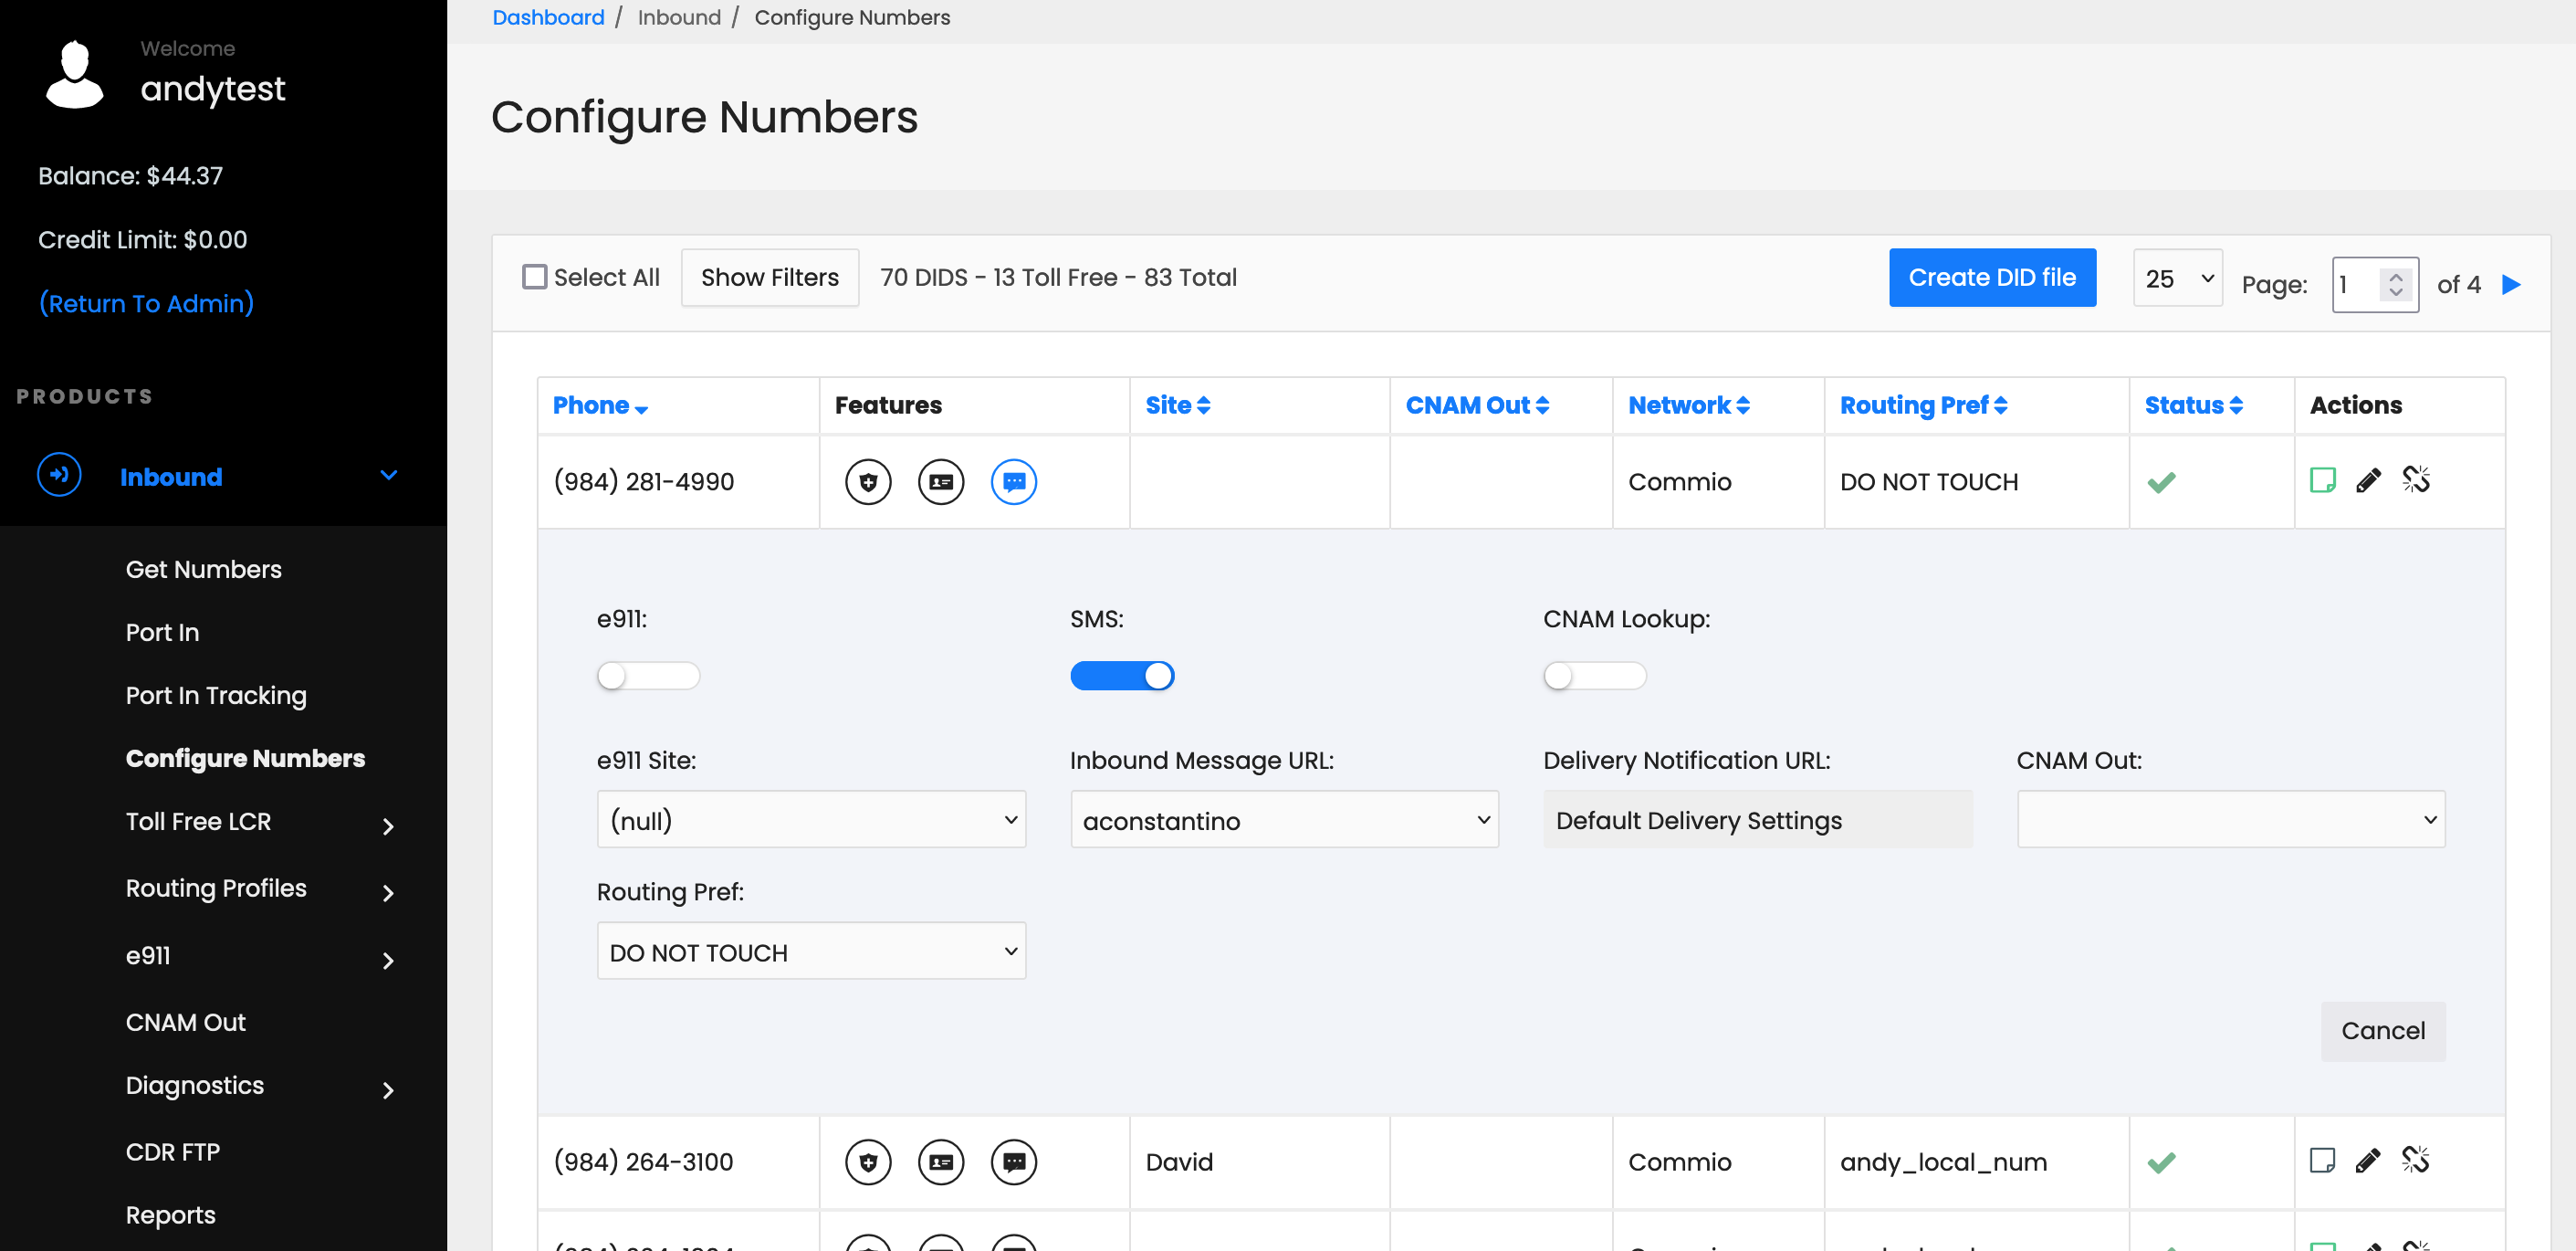Click the page number stepper arrows
The width and height of the screenshot is (2576, 1251).
tap(2395, 285)
